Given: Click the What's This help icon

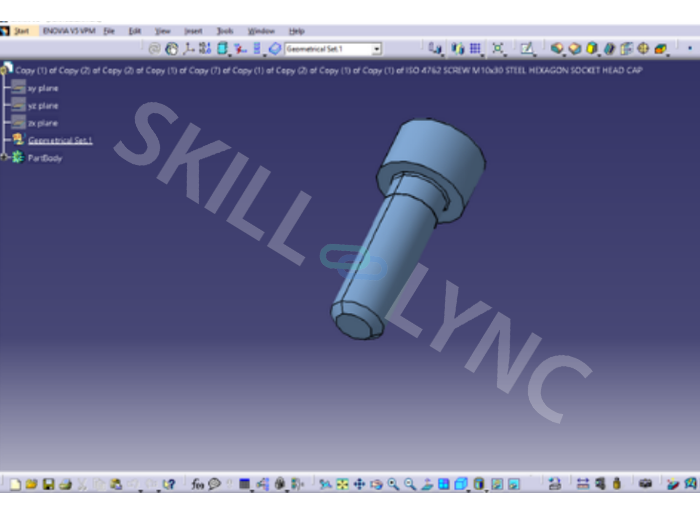Looking at the screenshot, I should click(x=169, y=484).
